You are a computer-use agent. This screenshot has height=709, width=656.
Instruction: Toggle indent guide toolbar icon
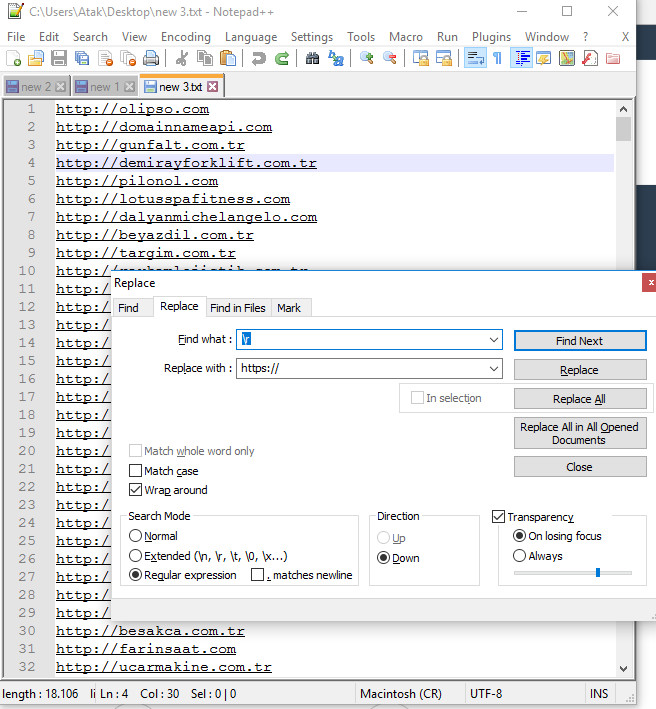(x=521, y=58)
